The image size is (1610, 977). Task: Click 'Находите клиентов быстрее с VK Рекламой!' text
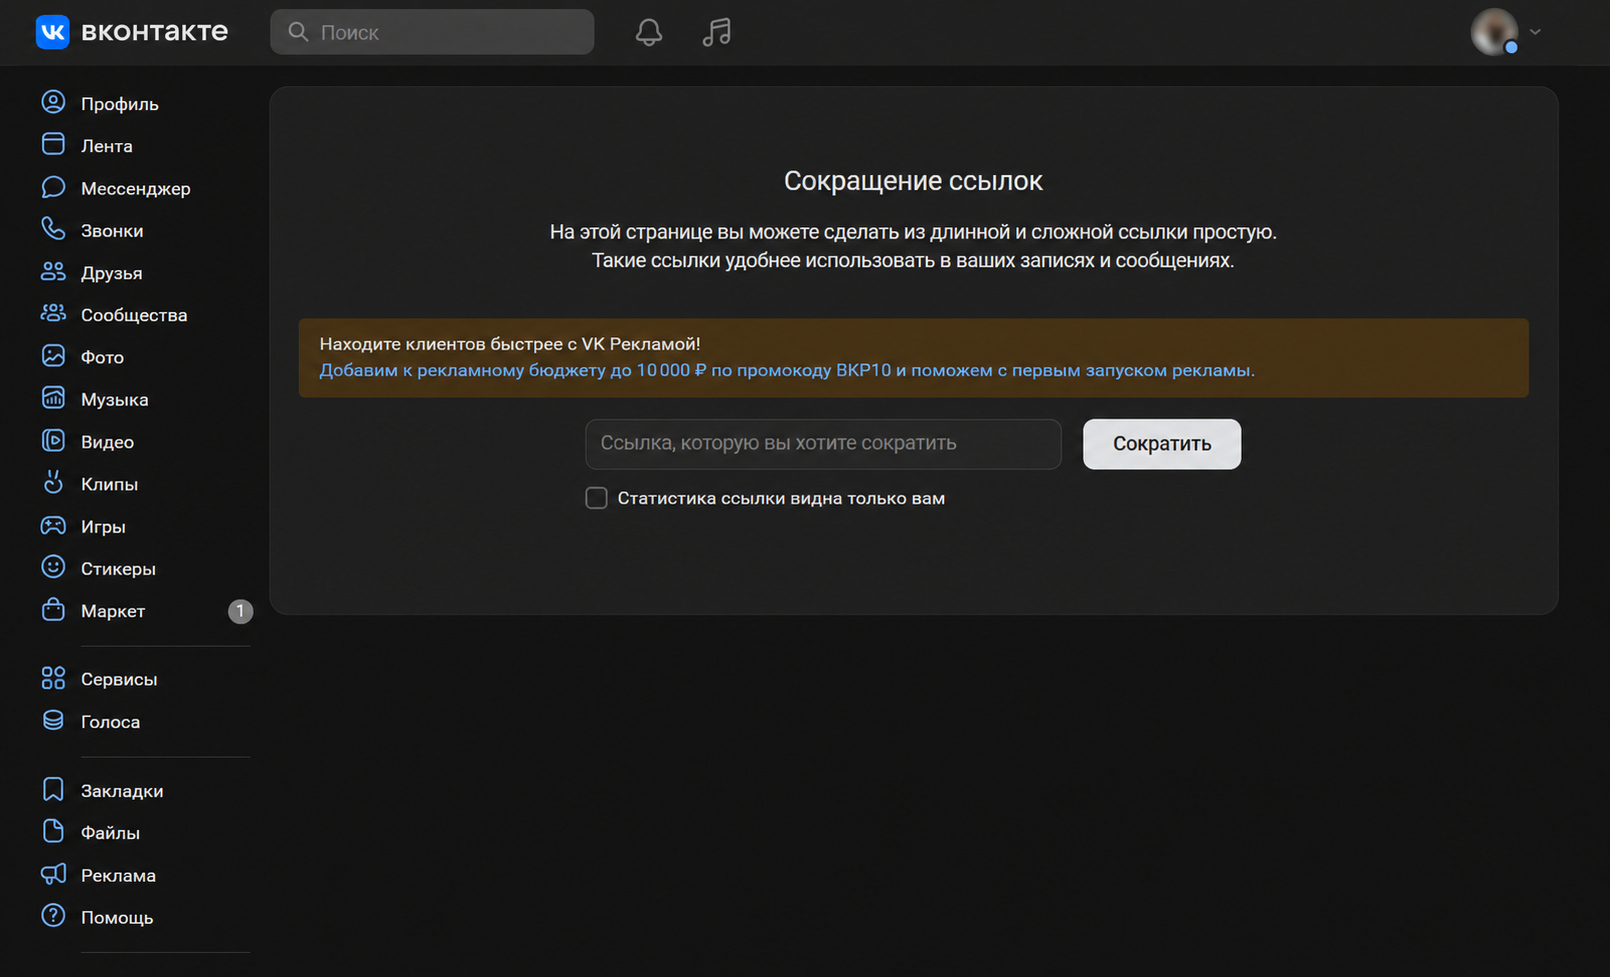(510, 344)
